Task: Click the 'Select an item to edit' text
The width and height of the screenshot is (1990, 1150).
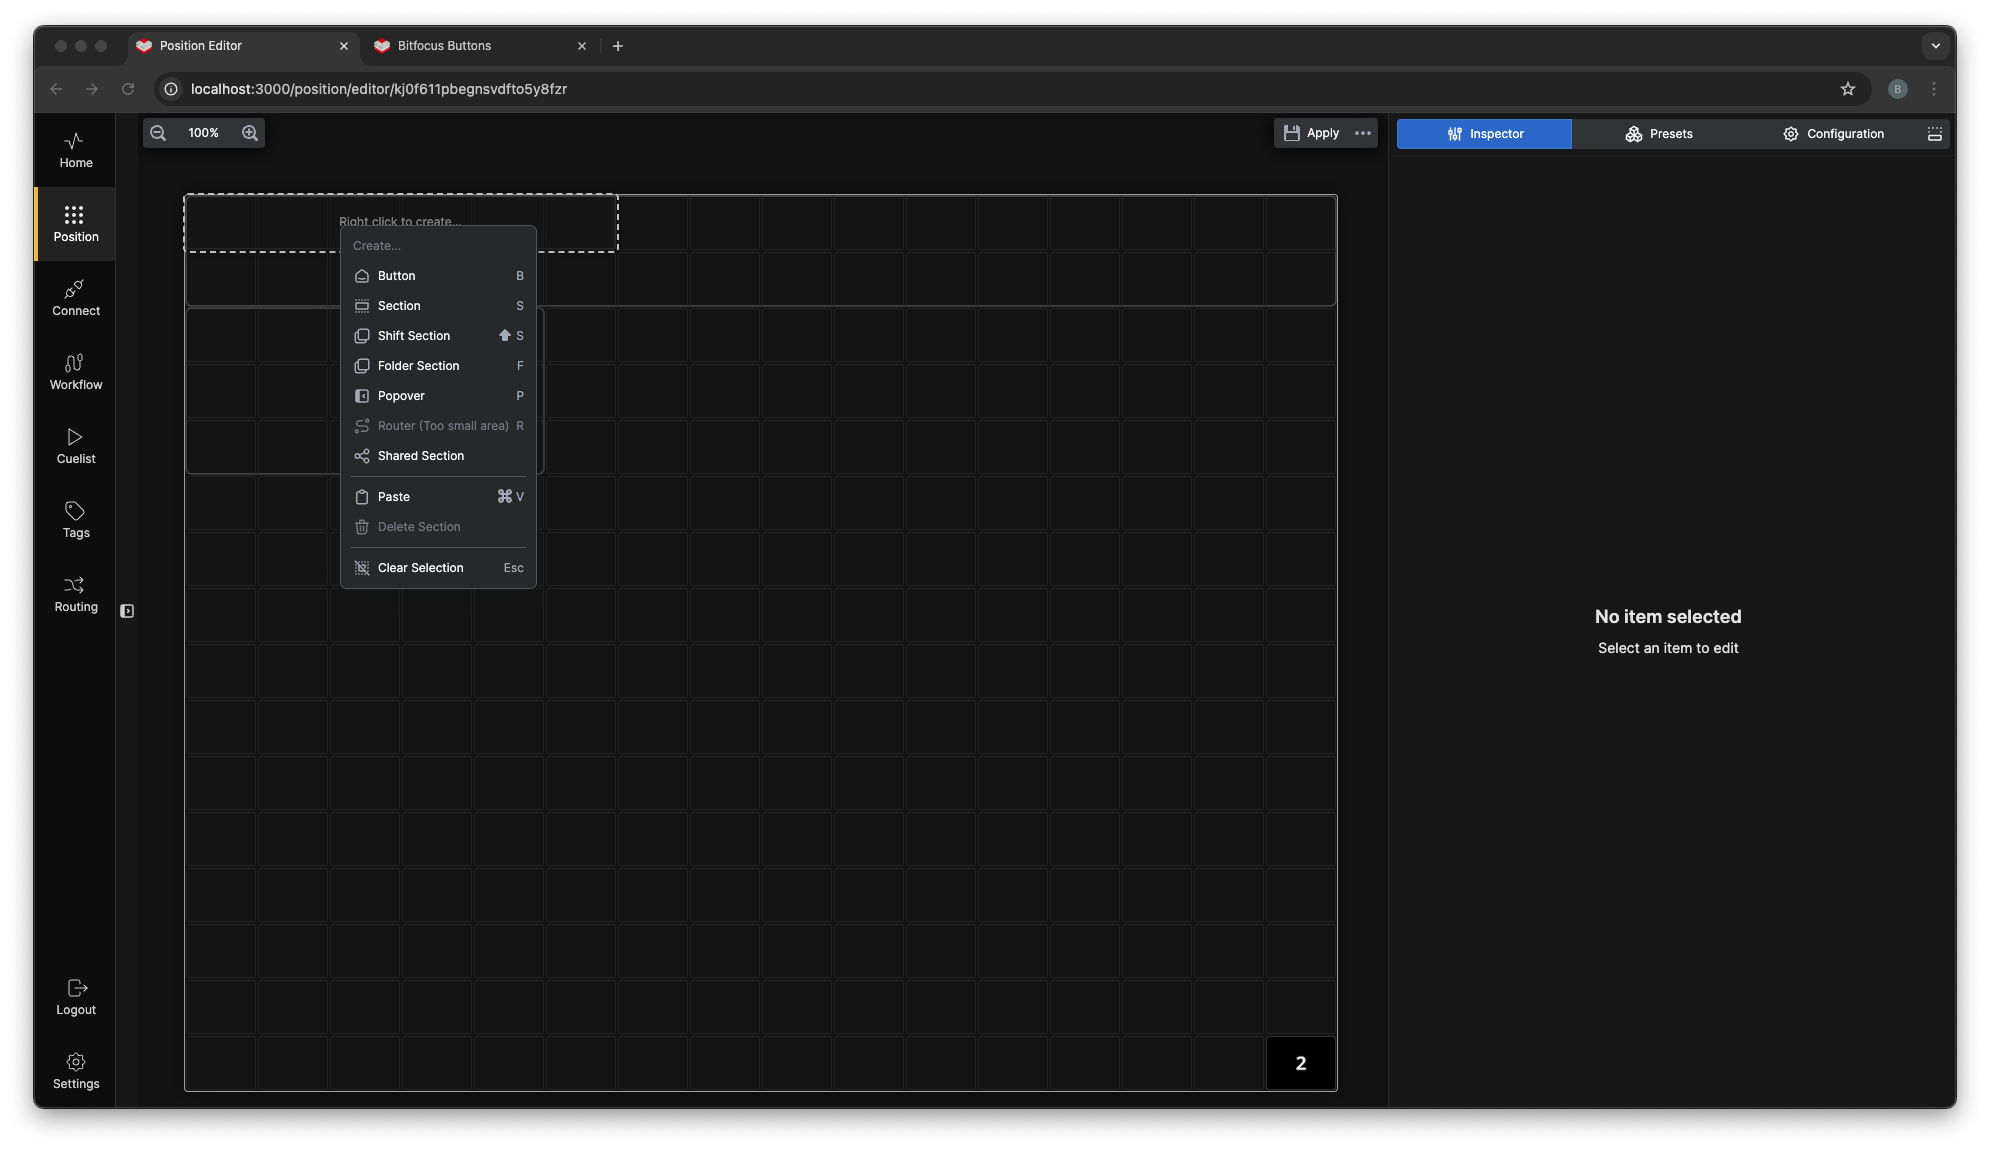Action: coord(1668,648)
